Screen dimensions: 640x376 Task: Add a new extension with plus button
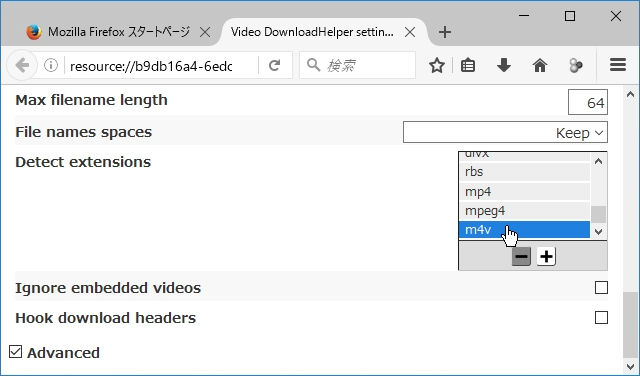(546, 256)
